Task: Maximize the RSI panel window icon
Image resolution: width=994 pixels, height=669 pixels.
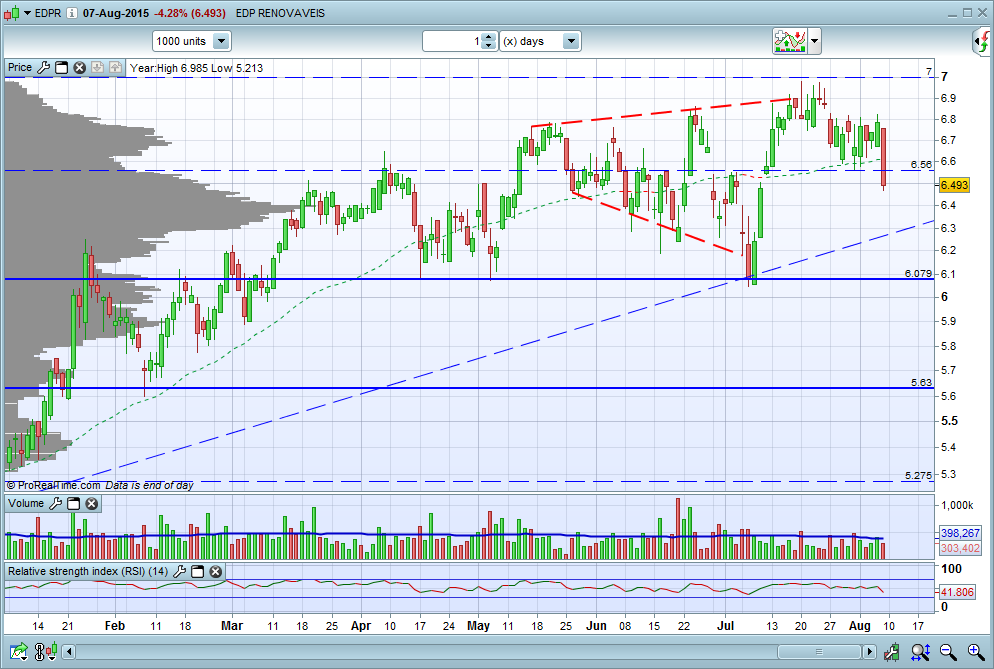Action: (x=197, y=571)
